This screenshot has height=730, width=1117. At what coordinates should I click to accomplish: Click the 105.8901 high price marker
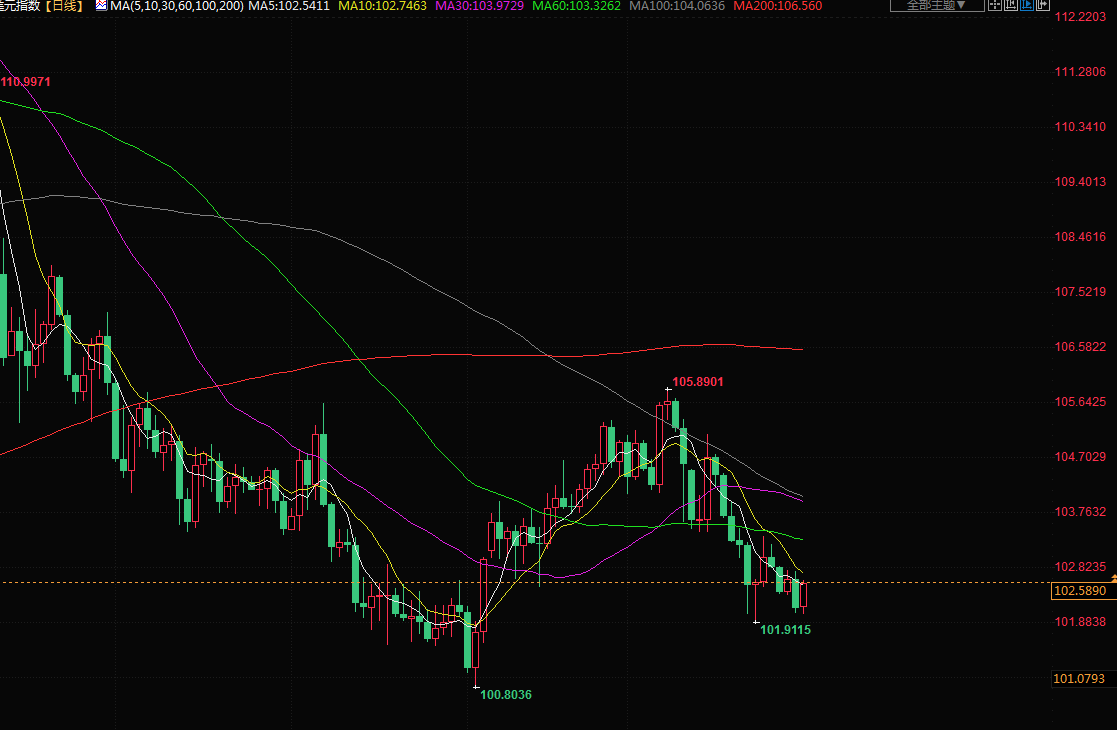pos(697,381)
